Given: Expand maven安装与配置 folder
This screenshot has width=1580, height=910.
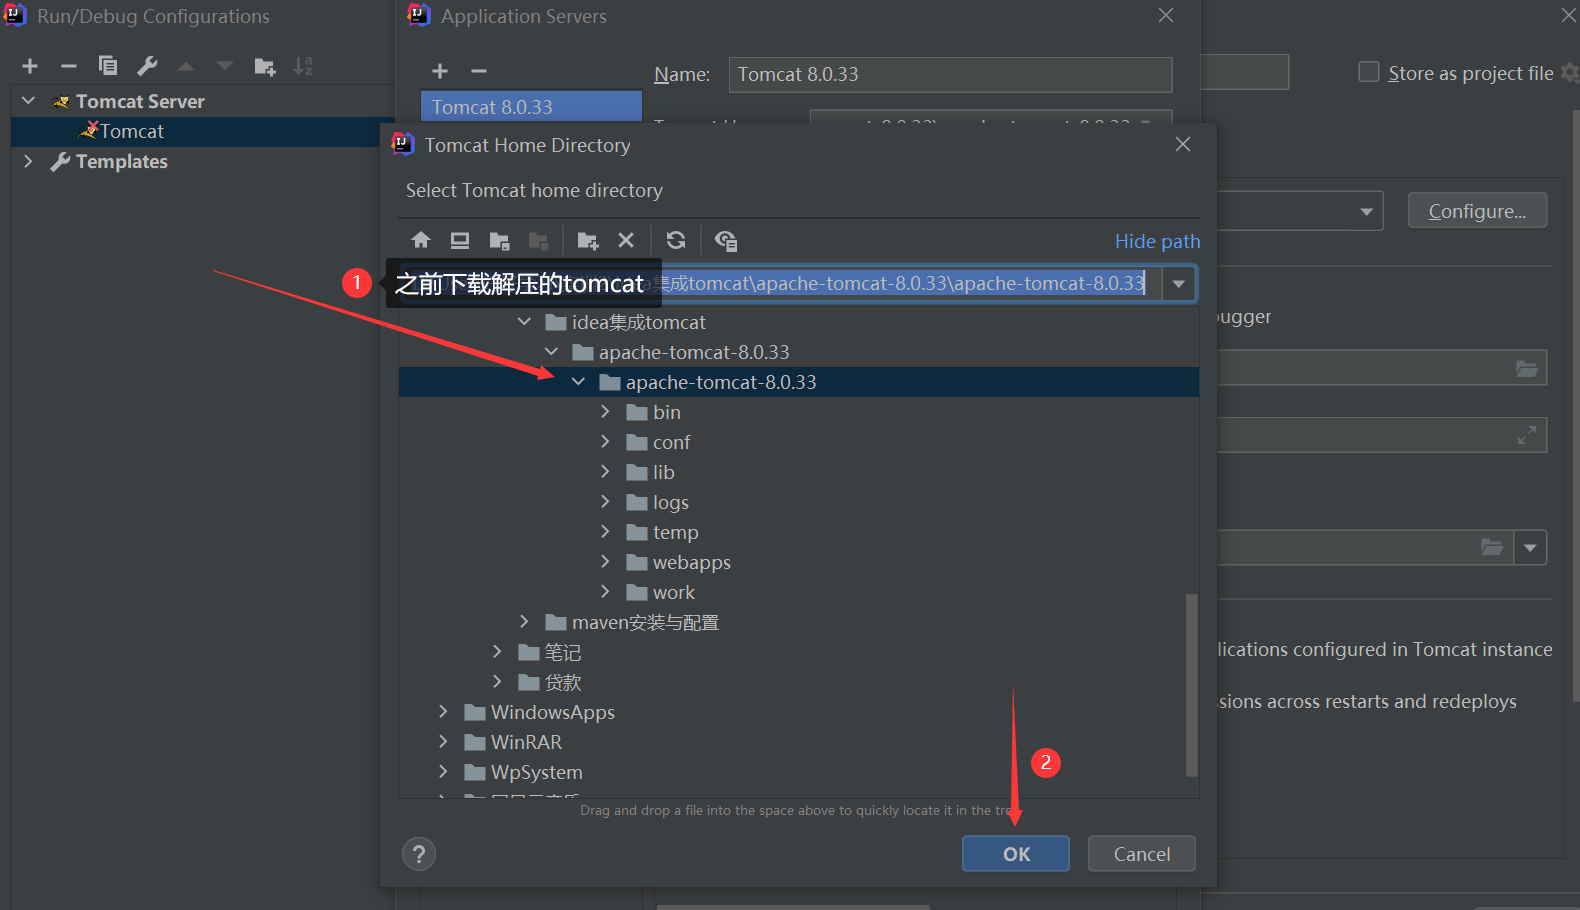Looking at the screenshot, I should click(x=524, y=622).
